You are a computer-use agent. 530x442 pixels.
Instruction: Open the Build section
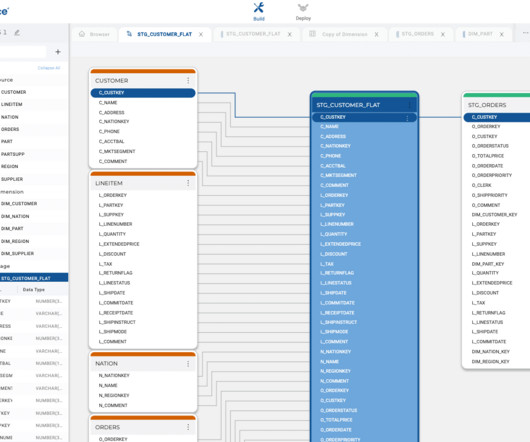point(259,11)
